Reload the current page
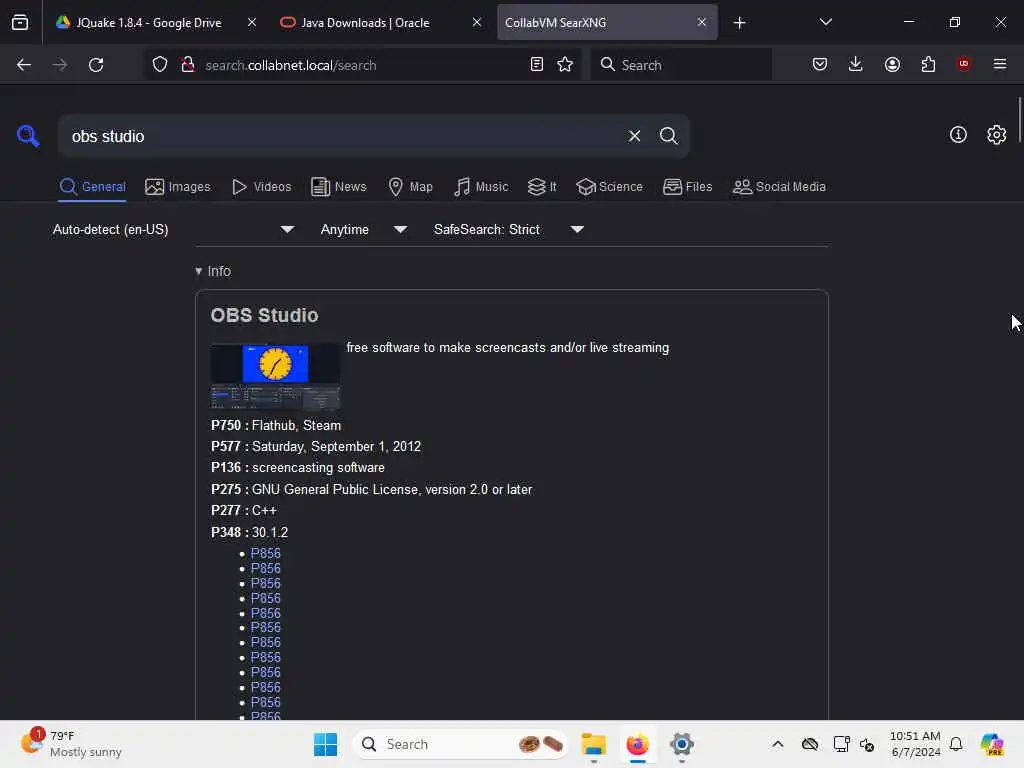The height and width of the screenshot is (768, 1024). click(x=96, y=65)
